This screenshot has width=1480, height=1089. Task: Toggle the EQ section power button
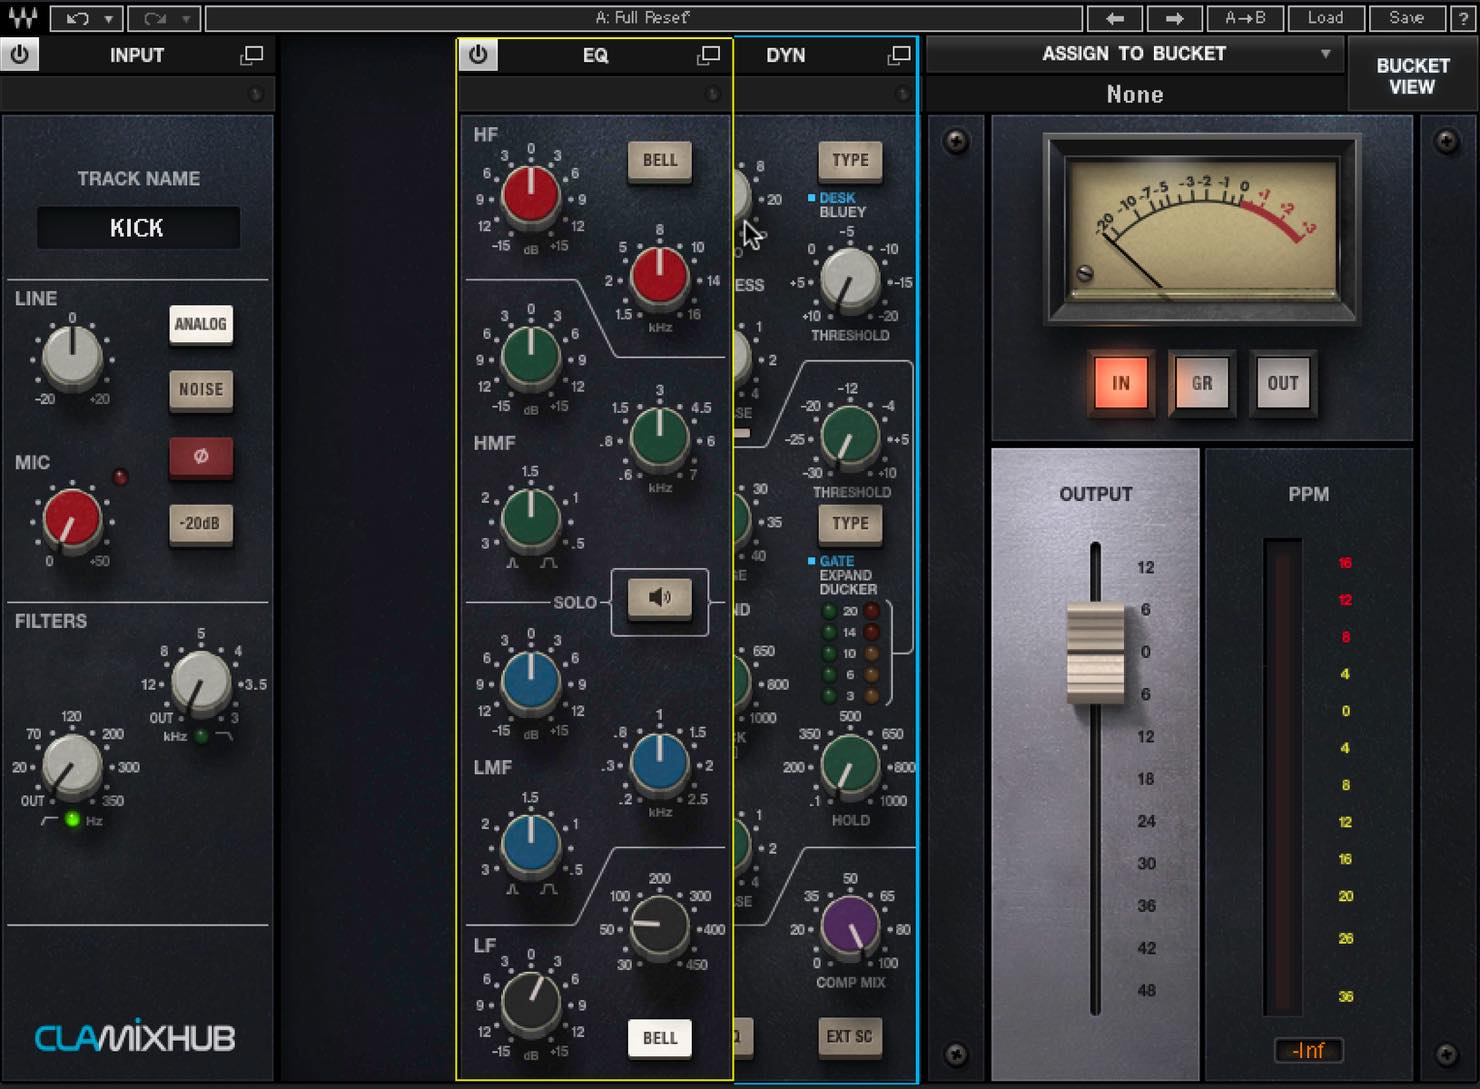478,55
